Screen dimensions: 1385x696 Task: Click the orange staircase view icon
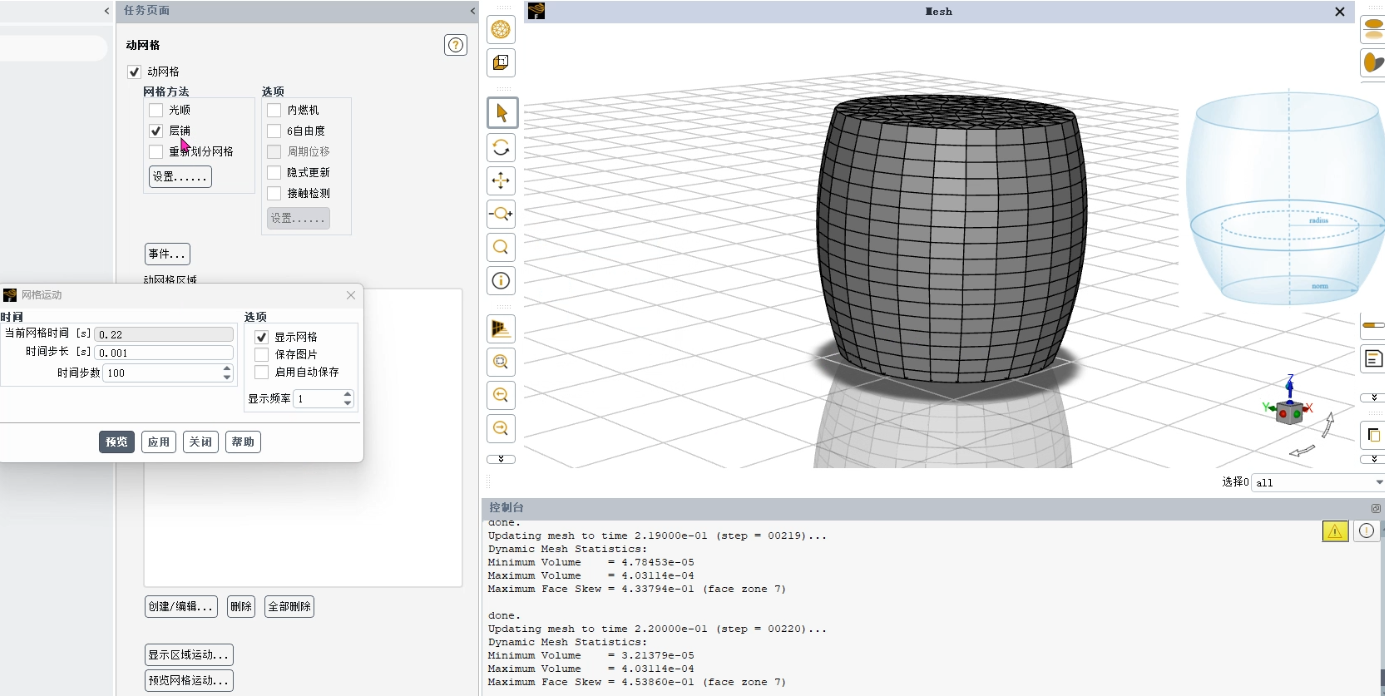click(502, 329)
